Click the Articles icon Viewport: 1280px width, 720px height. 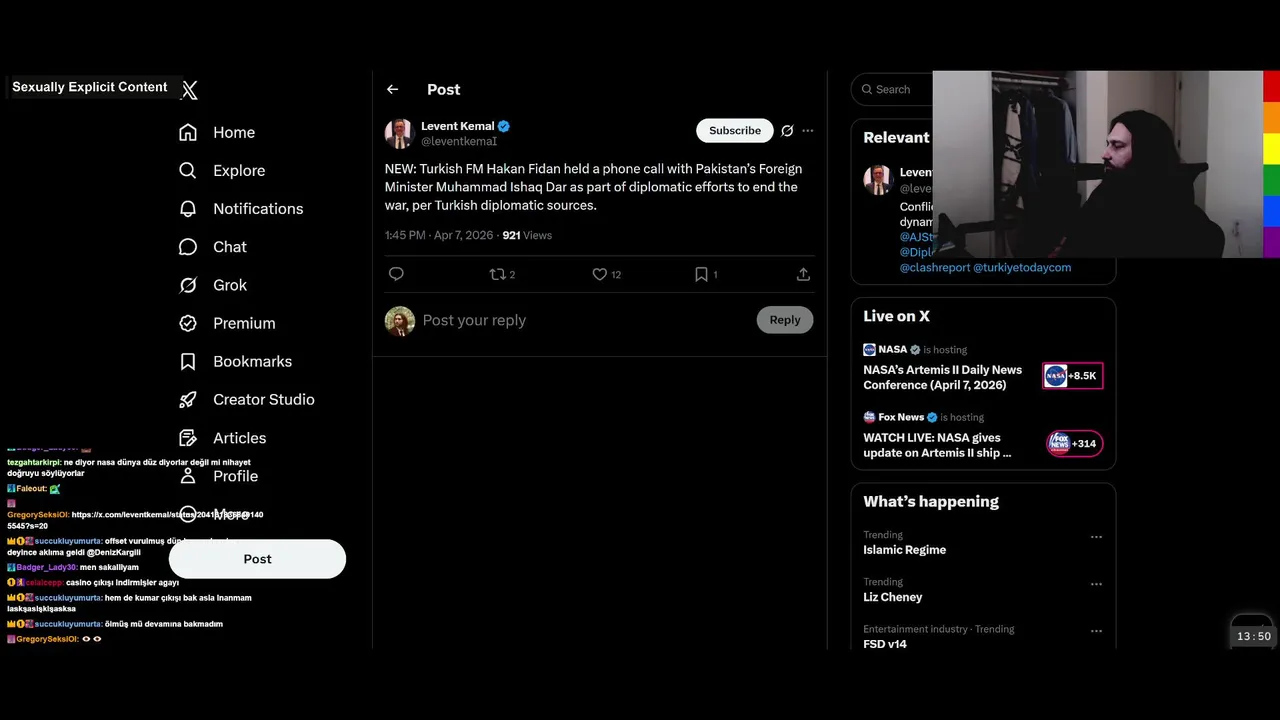(x=188, y=438)
